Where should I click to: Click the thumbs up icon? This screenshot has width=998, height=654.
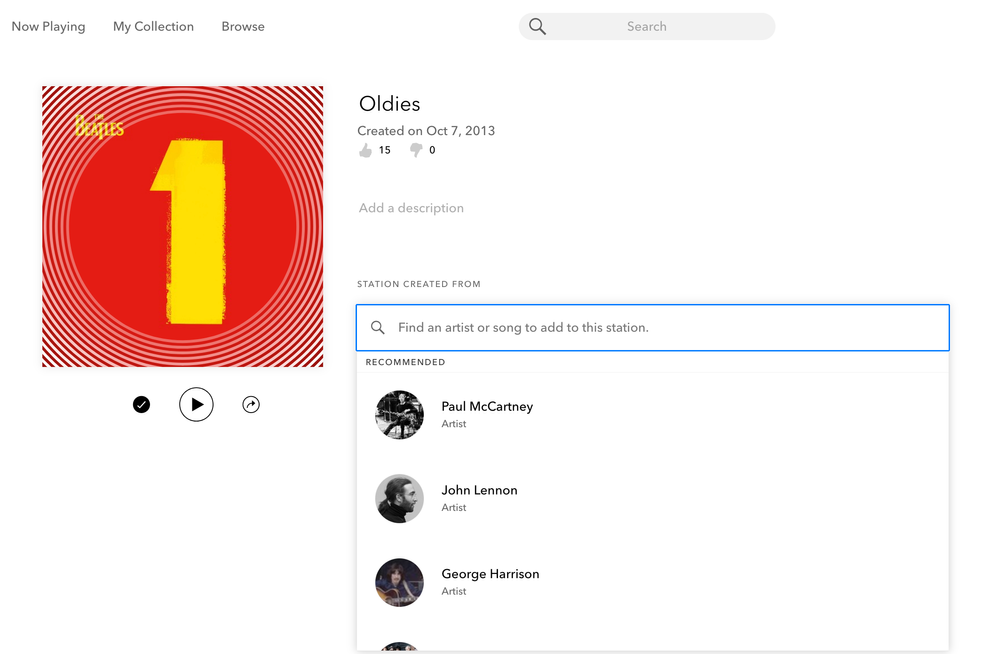point(365,151)
